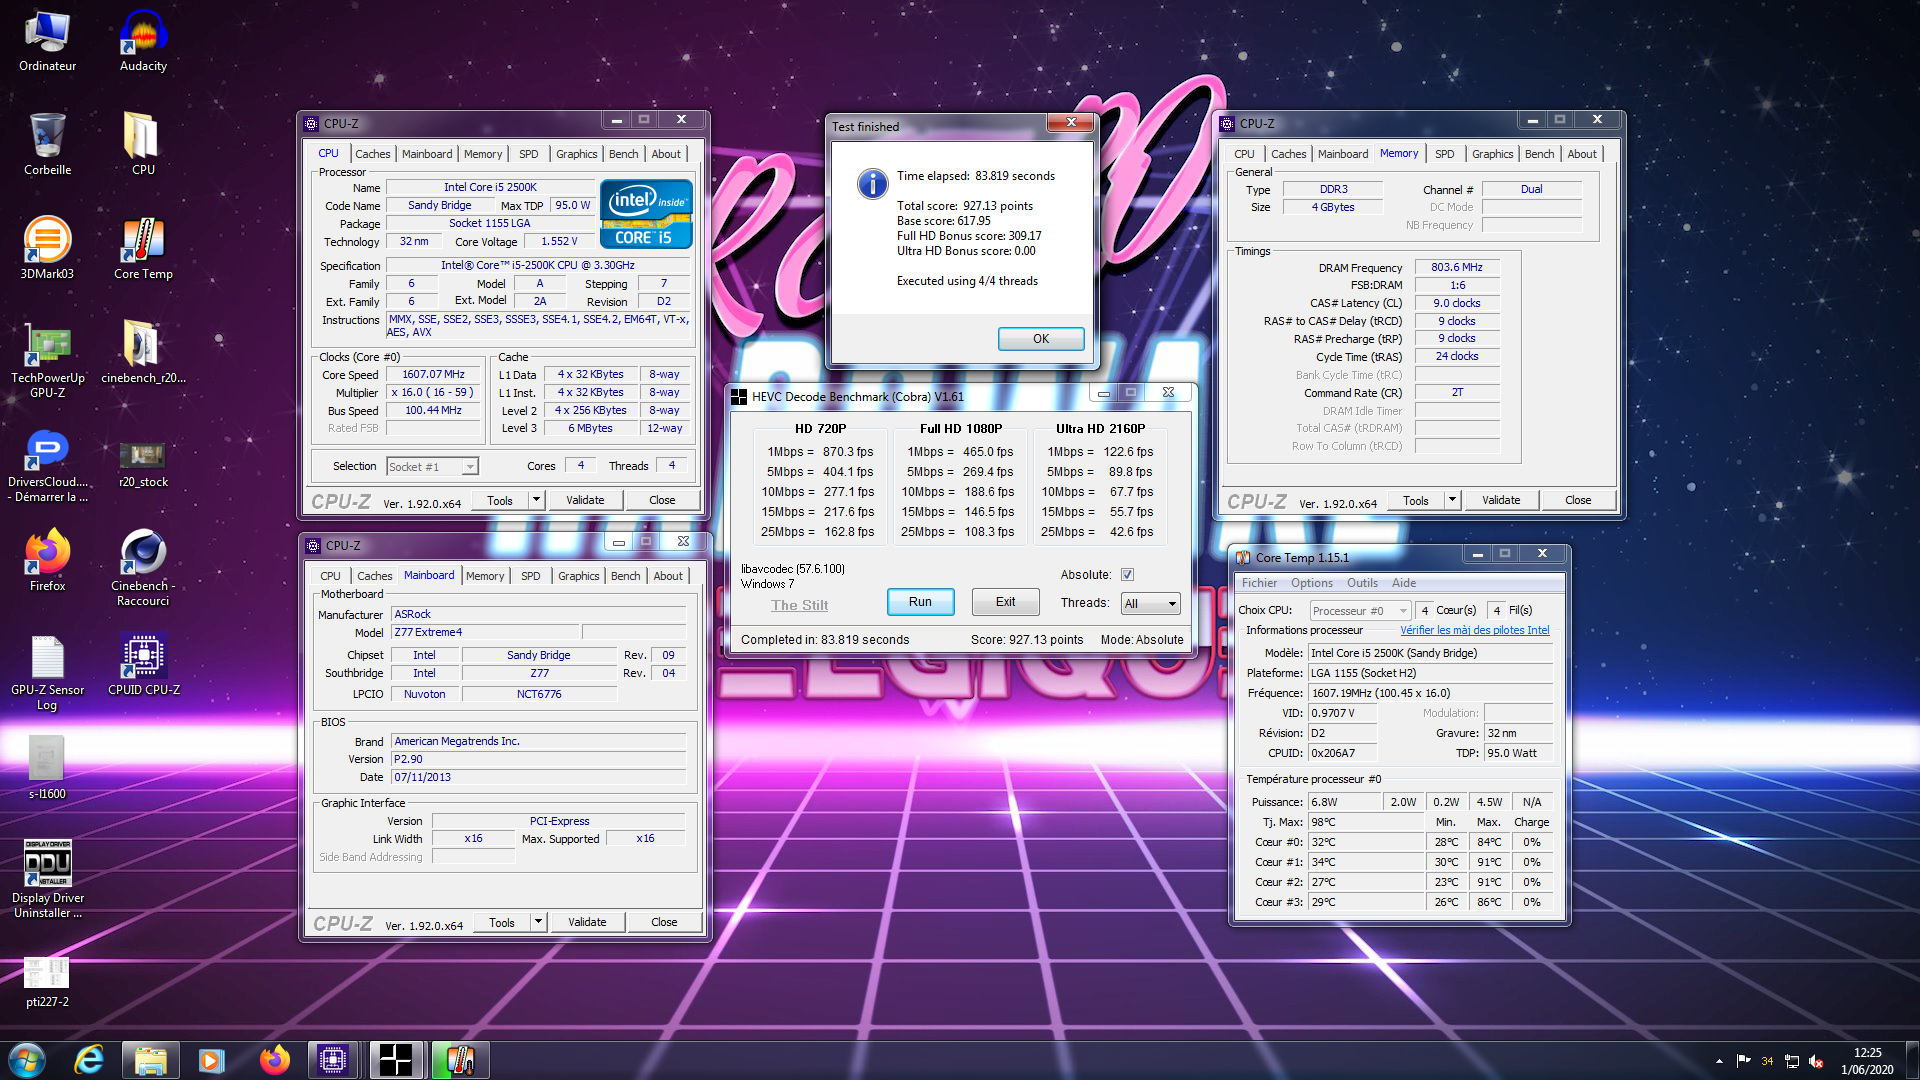Viewport: 1920px width, 1080px height.
Task: Open the Audacity desktop shortcut
Action: pyautogui.click(x=143, y=41)
